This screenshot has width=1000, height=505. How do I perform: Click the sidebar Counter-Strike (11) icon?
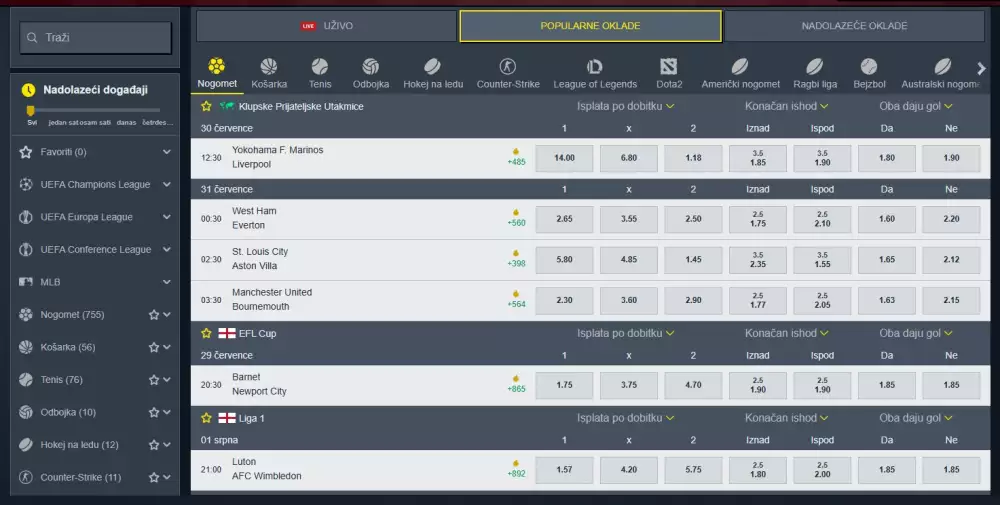click(x=26, y=477)
